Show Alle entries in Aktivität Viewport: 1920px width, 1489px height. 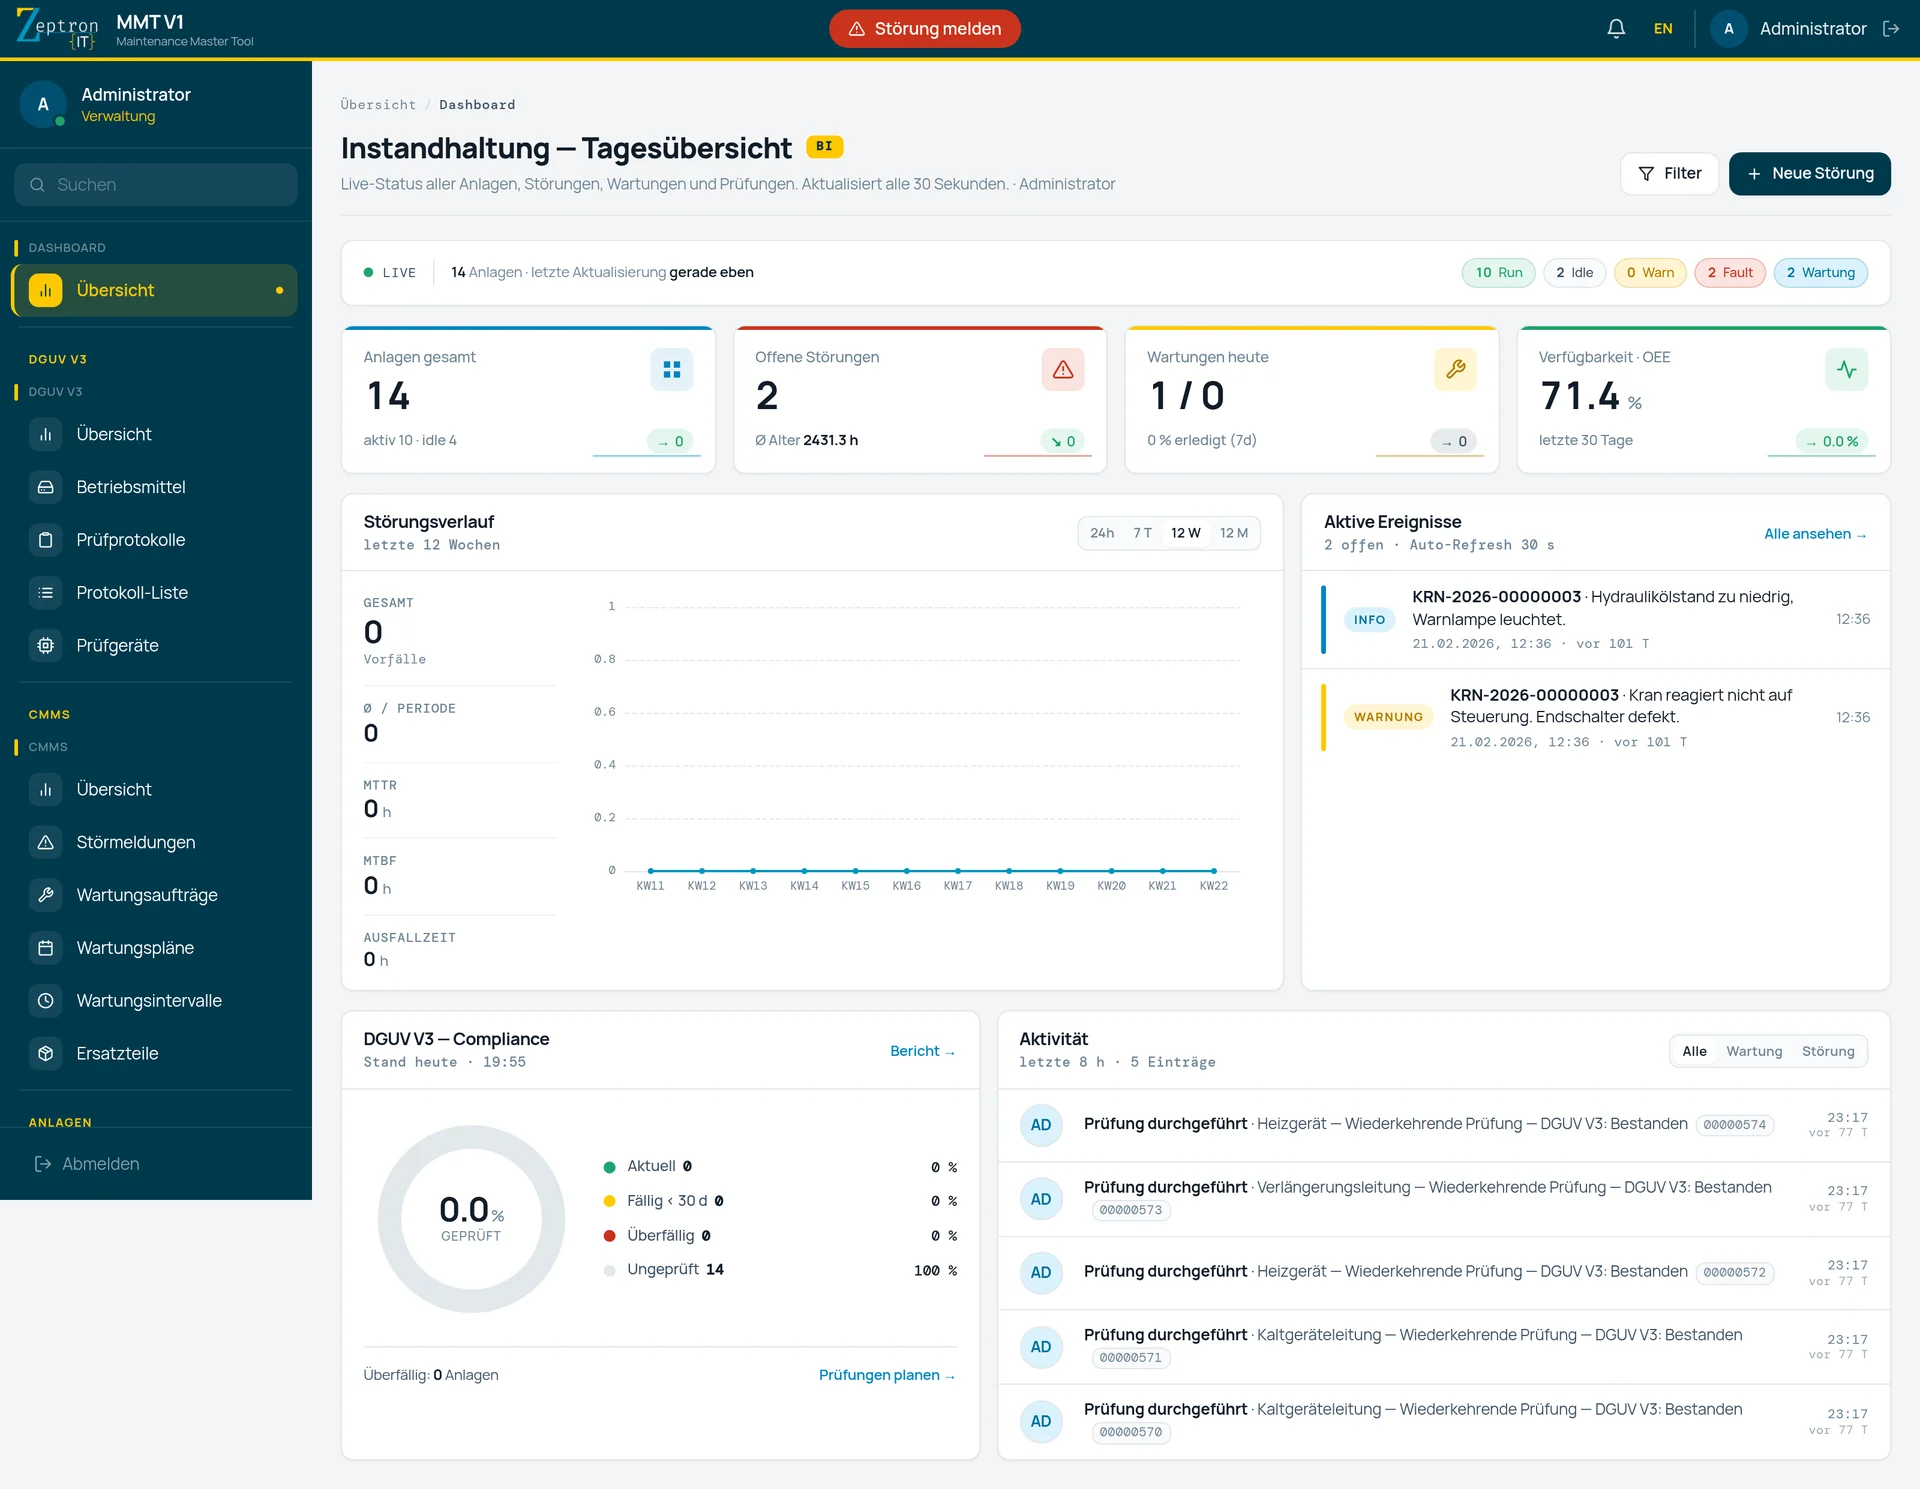[x=1694, y=1051]
